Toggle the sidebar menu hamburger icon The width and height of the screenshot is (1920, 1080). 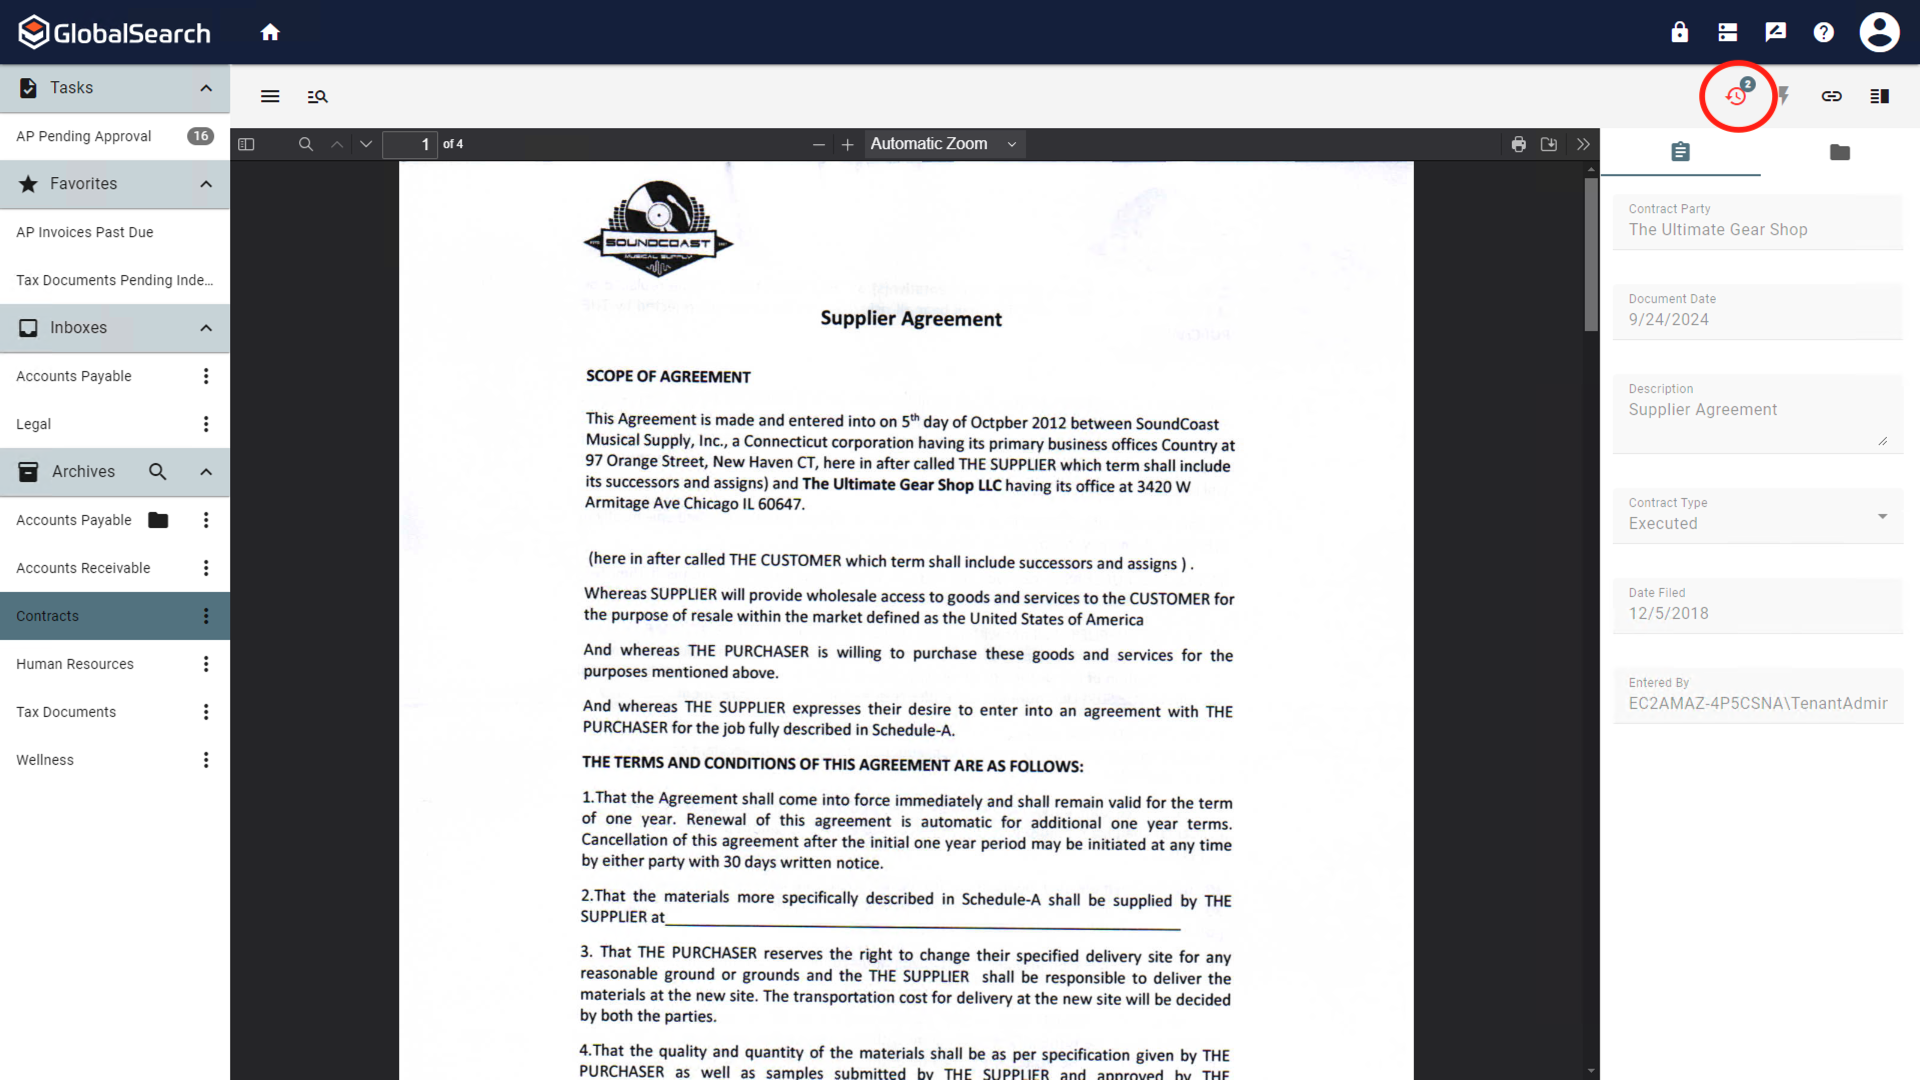(x=270, y=96)
